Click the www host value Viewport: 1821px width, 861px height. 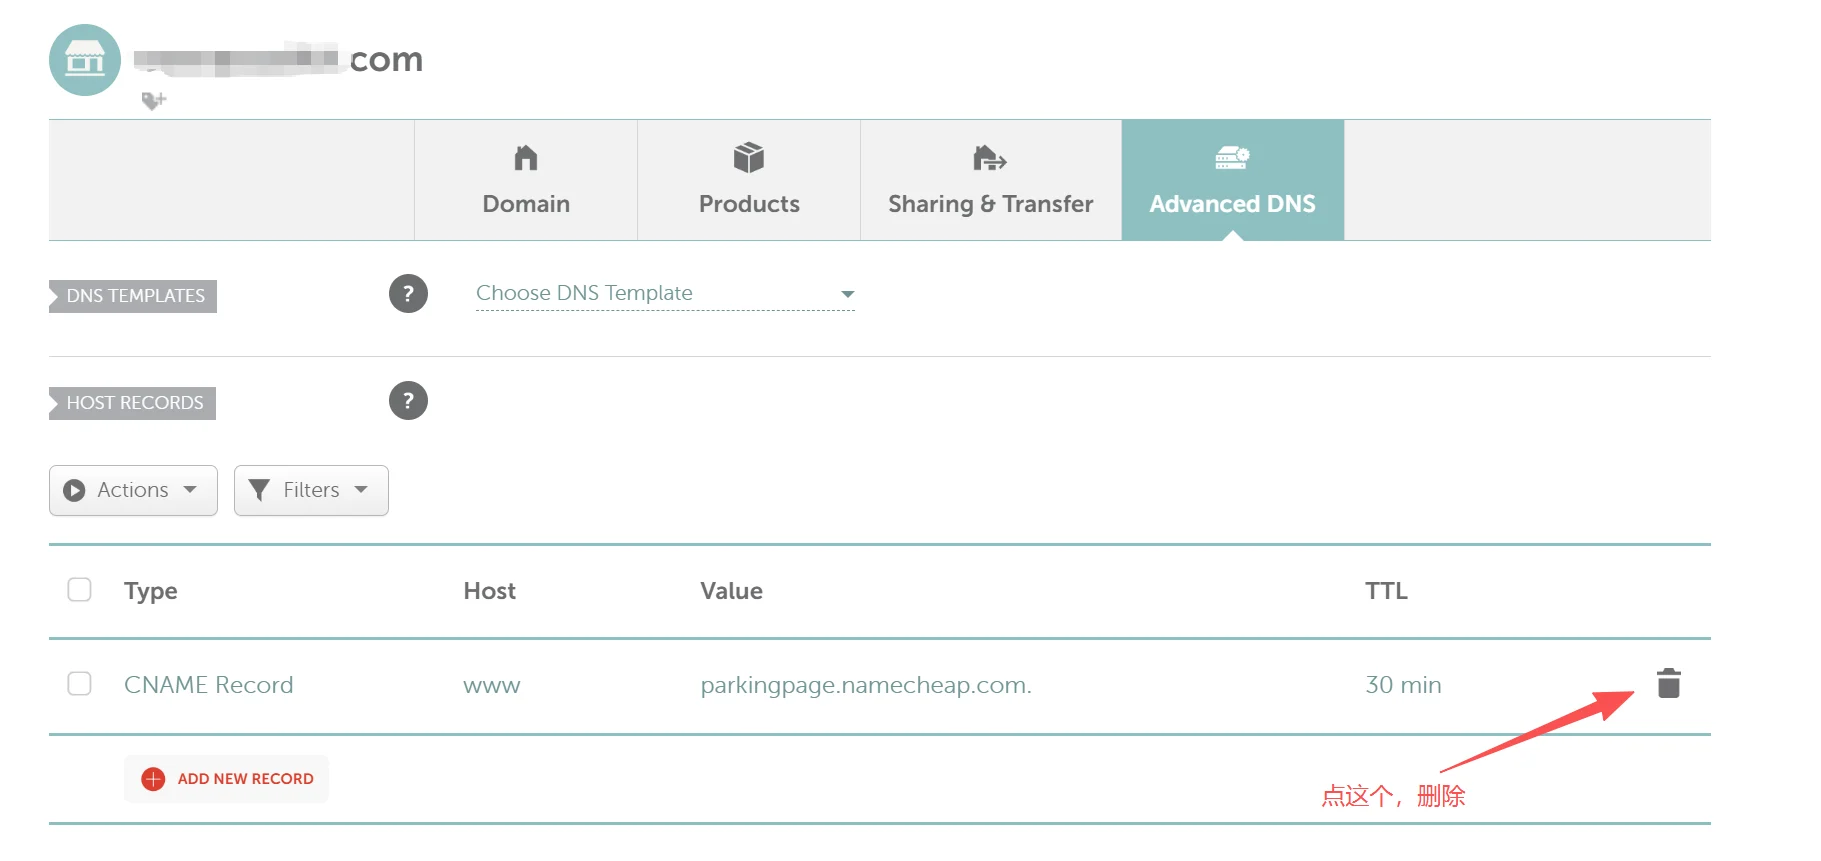click(492, 686)
